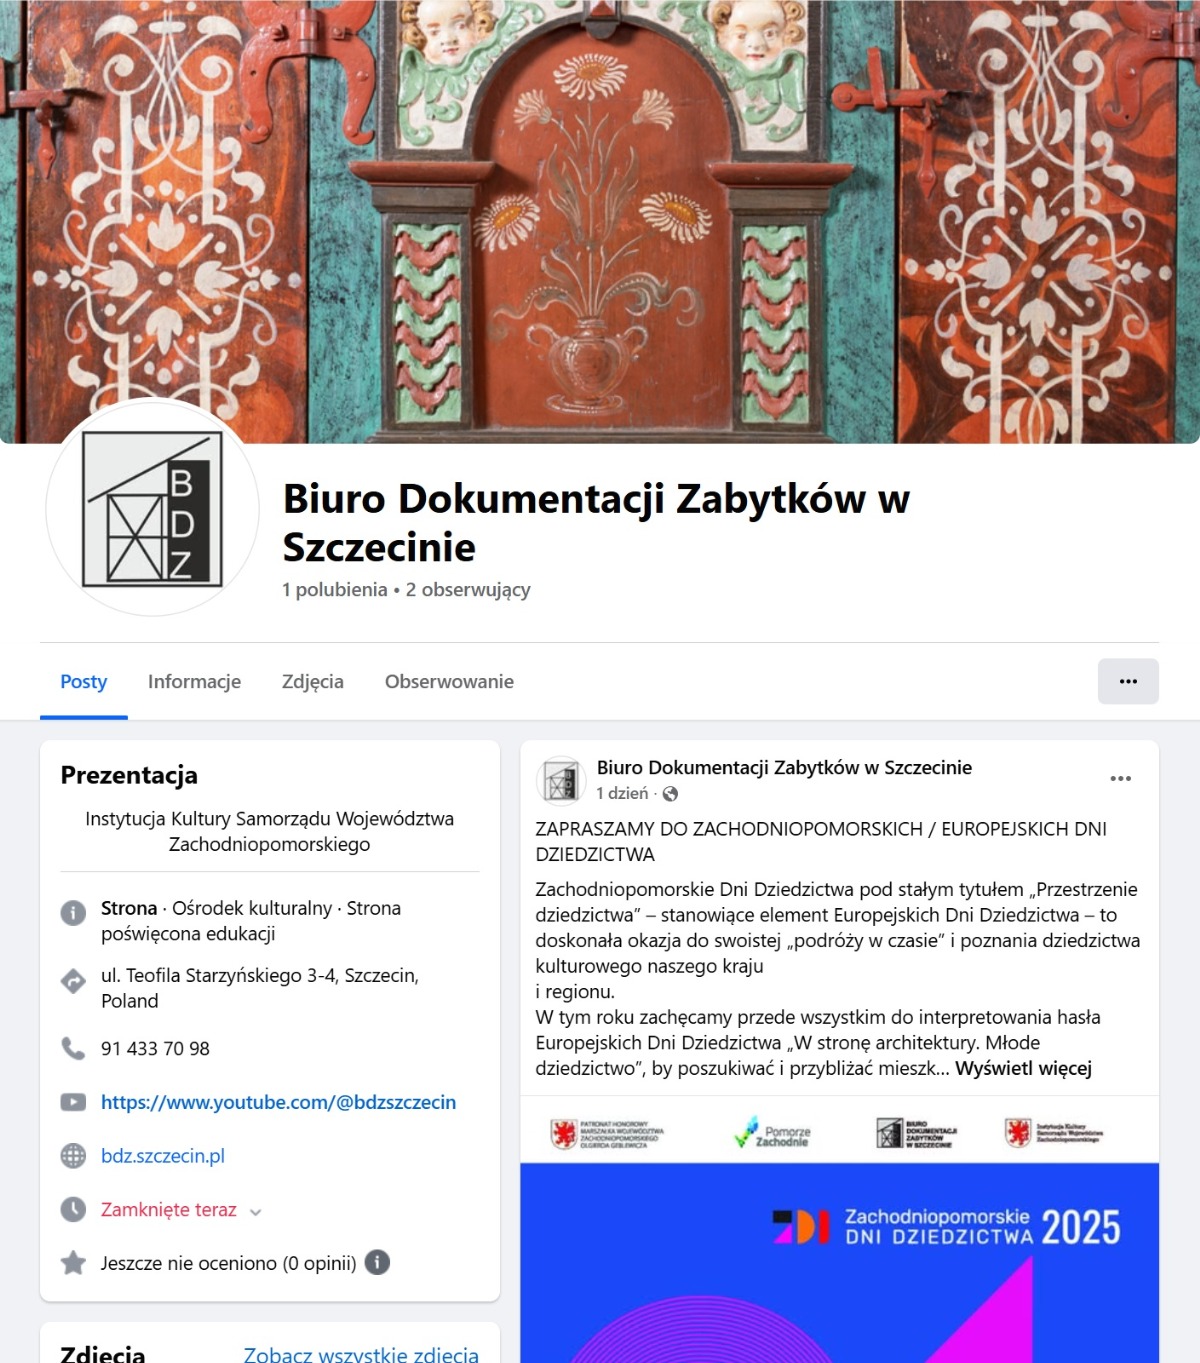Open the bdz.szczecin.pl website link
The height and width of the screenshot is (1363, 1200).
(163, 1156)
